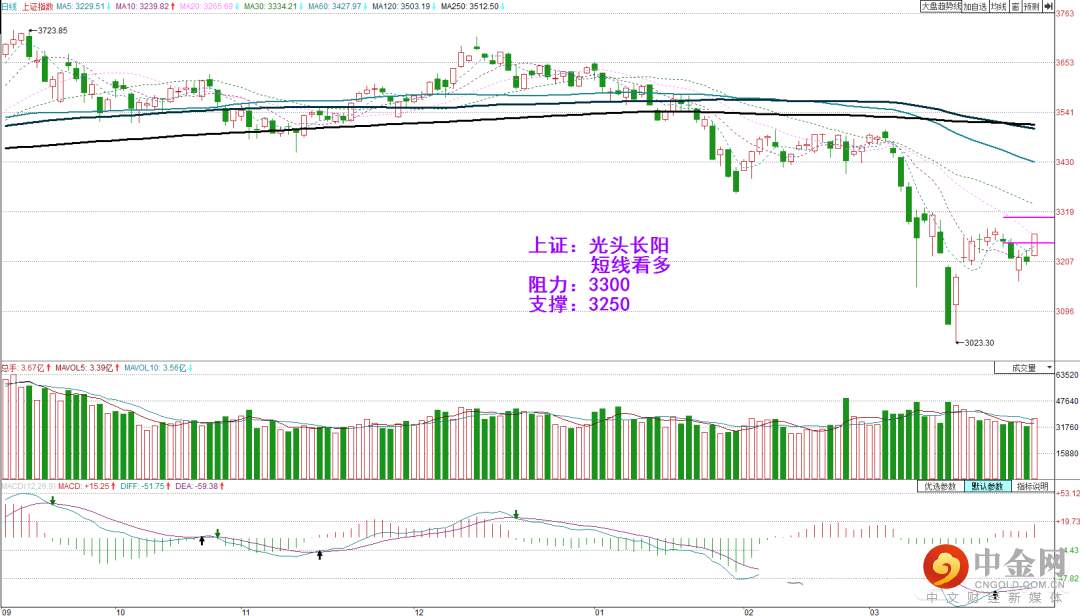This screenshot has height=616, width=1080.
Task: Click the DIFF: -51.75 value
Action: pyautogui.click(x=145, y=486)
